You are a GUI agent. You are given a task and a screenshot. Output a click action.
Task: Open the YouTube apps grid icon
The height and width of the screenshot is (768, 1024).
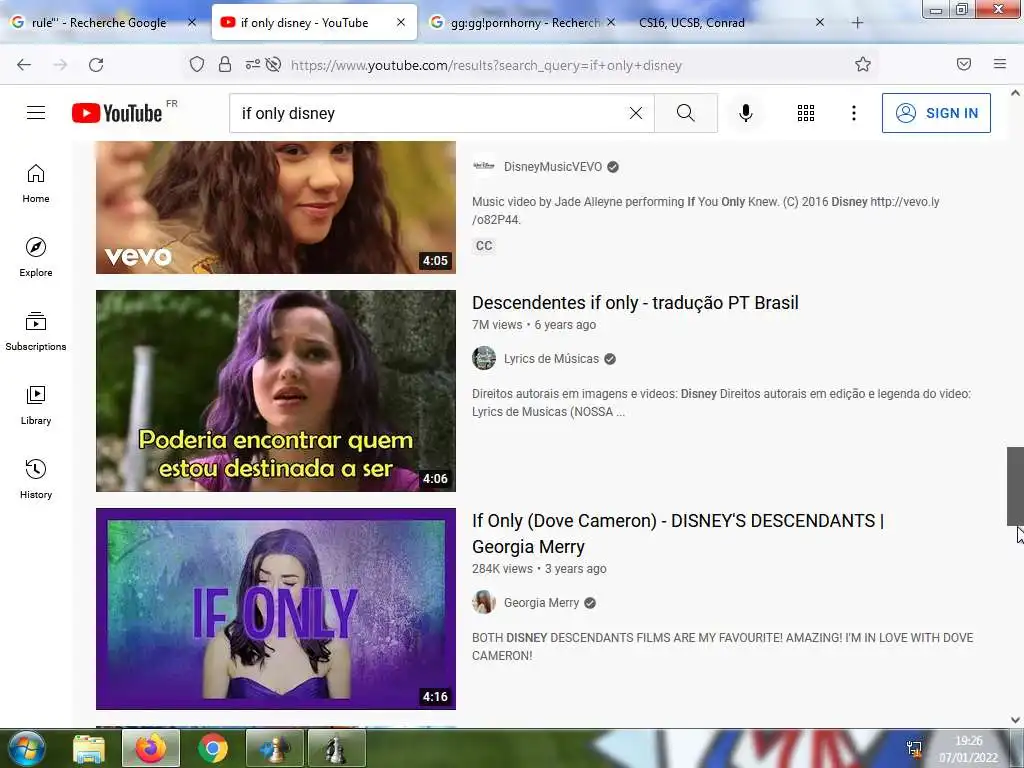pyautogui.click(x=806, y=113)
